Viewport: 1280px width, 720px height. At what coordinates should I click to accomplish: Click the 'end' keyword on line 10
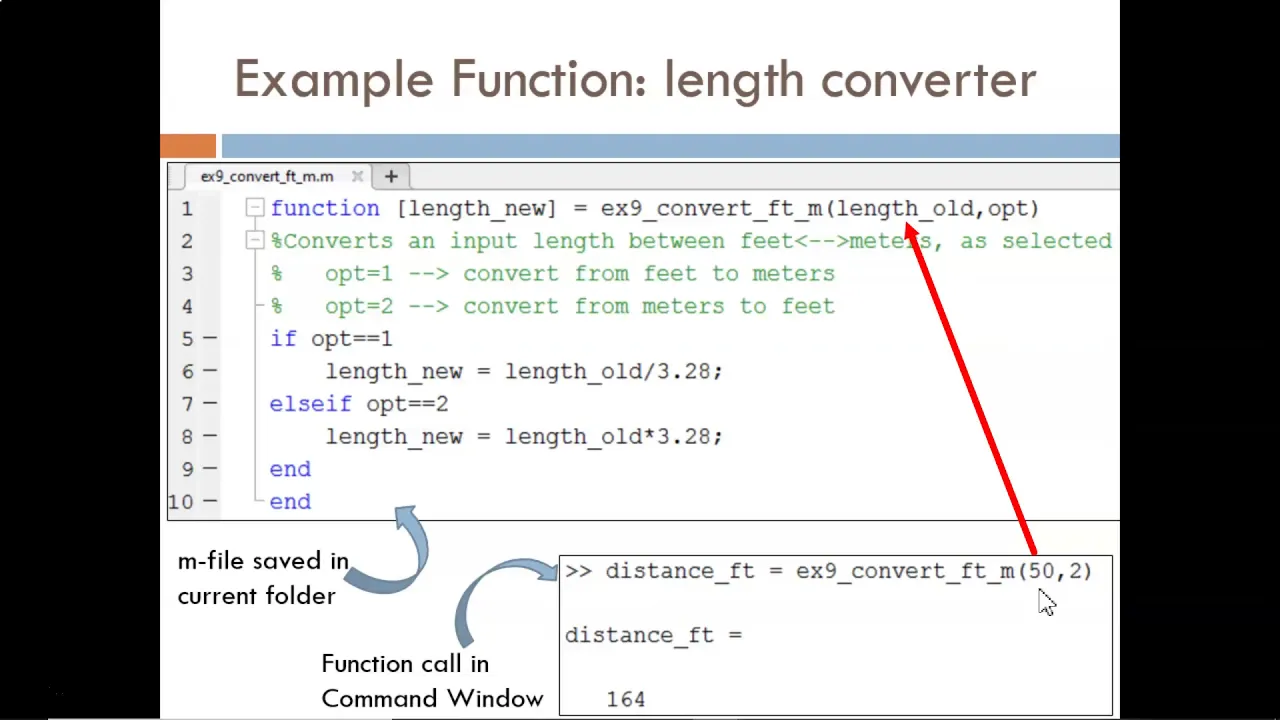coord(290,501)
